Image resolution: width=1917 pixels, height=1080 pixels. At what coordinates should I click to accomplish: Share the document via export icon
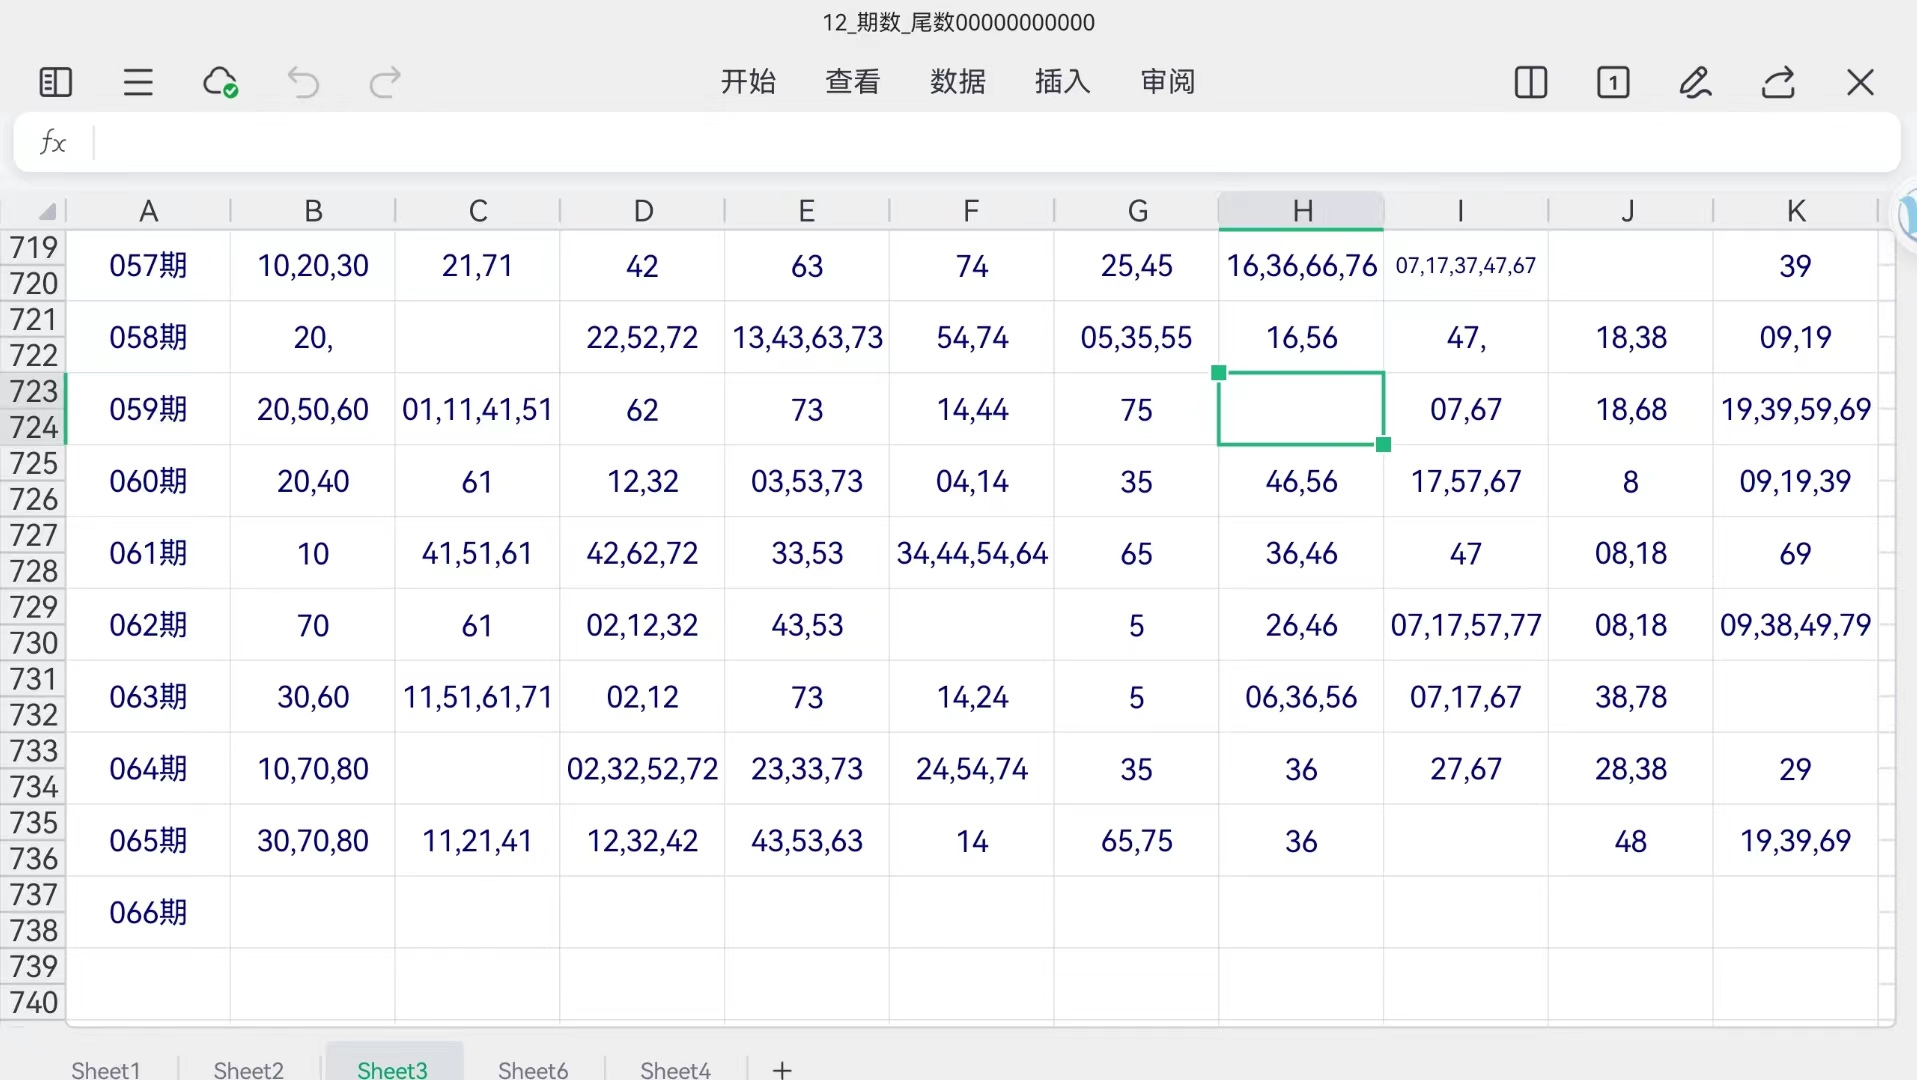point(1778,82)
